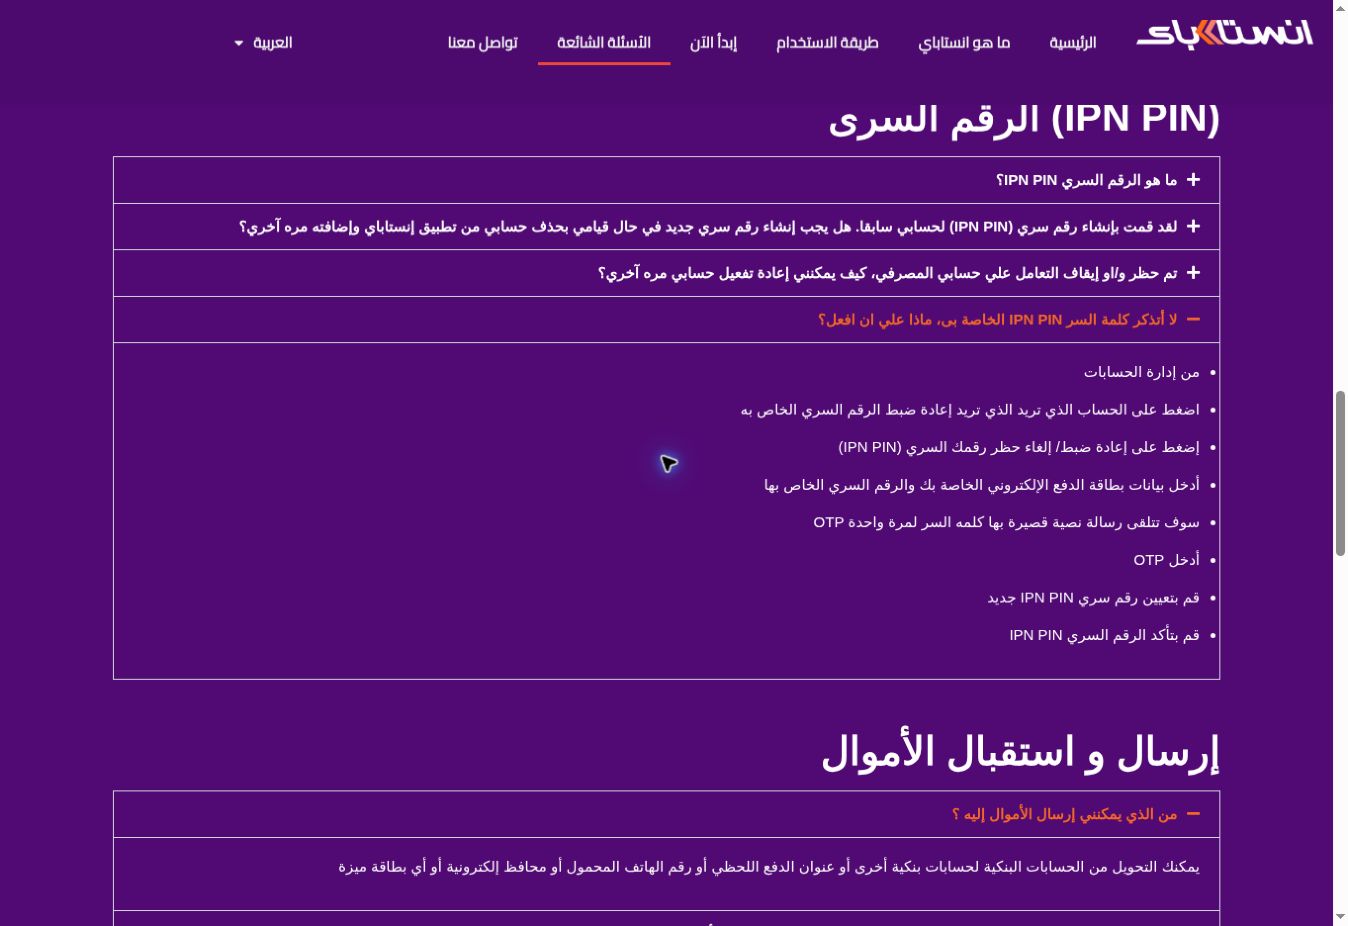This screenshot has width=1348, height=926.
Task: Click the 'الرقم السرى (IPN PIN)' section heading
Action: [1024, 119]
